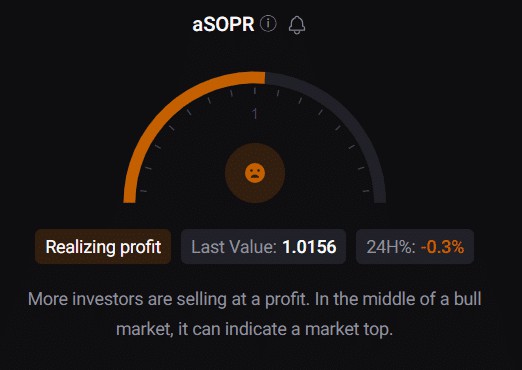
Task: Click the orange filled gauge arc
Action: point(167,113)
